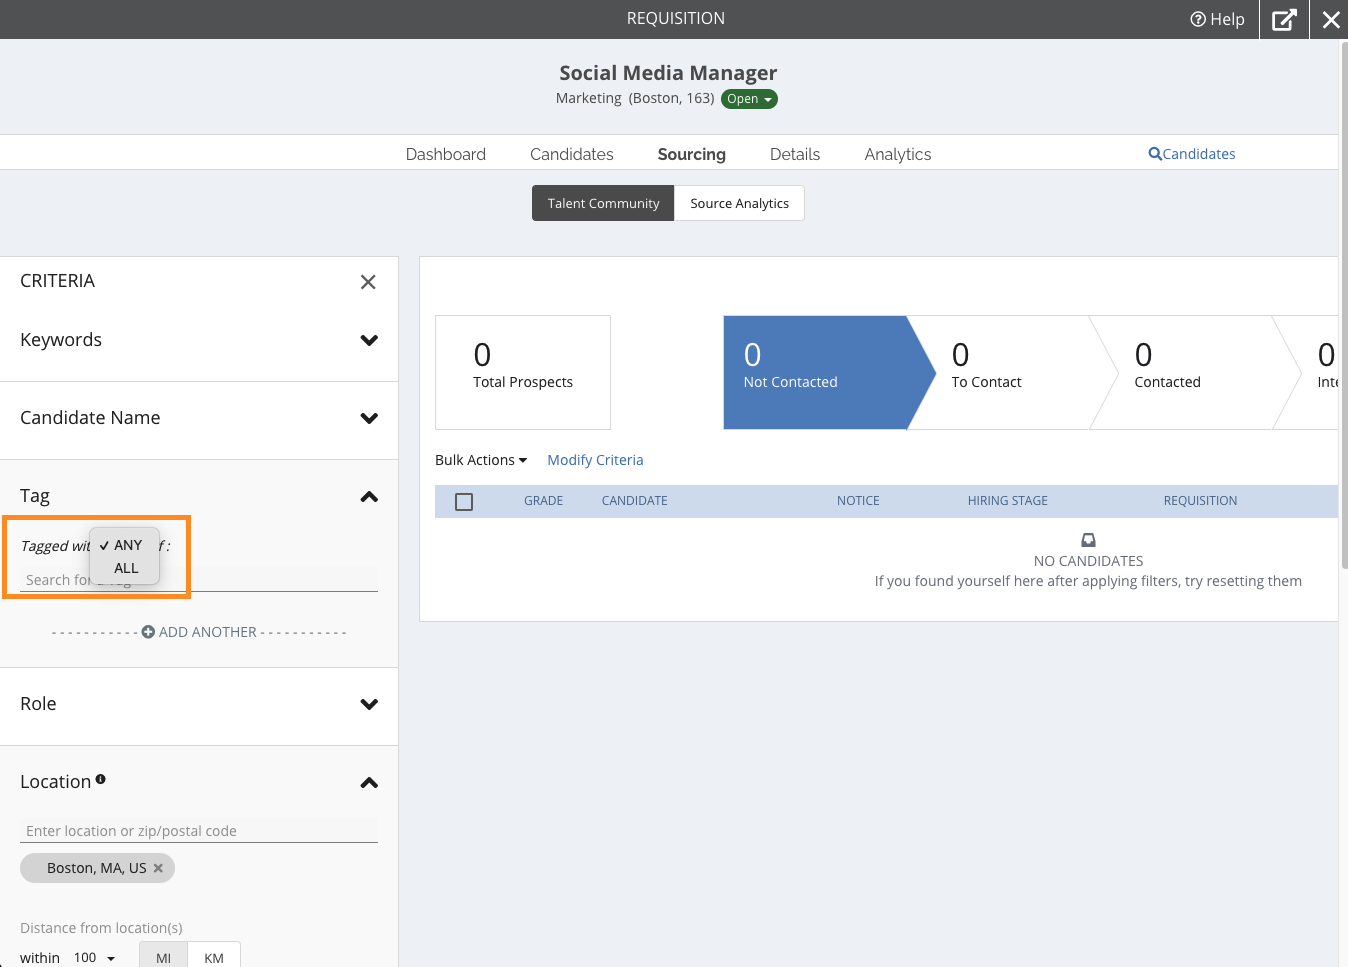Expand the Keywords criteria section
1348x967 pixels.
point(369,340)
